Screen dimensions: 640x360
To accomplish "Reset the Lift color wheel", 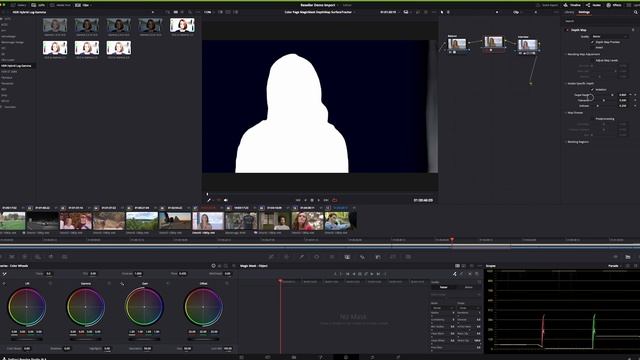I will (x=50, y=283).
